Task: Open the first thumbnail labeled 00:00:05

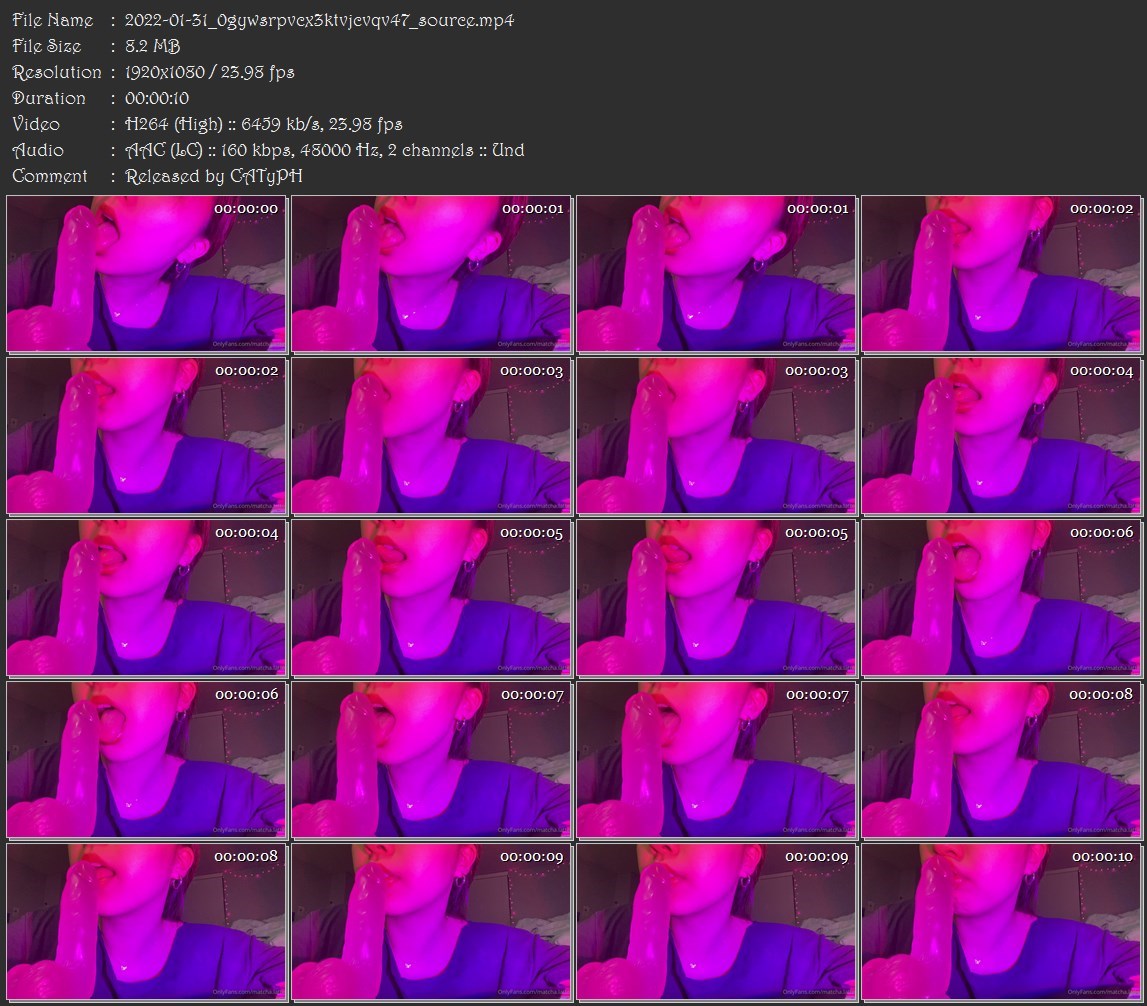Action: 431,598
